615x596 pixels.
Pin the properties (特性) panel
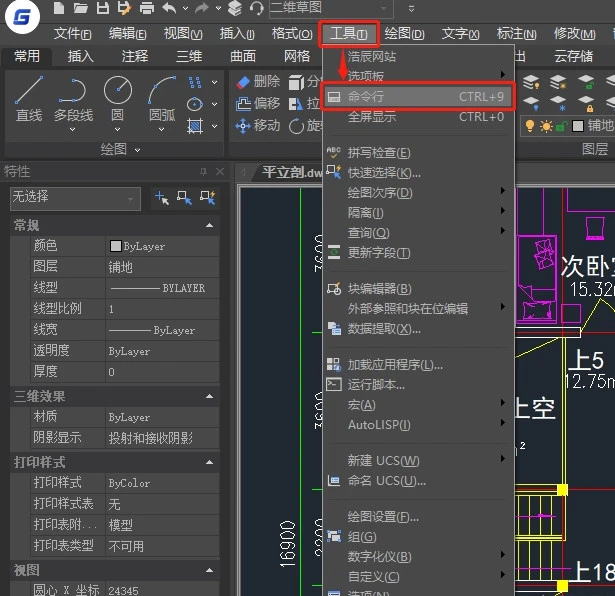203,172
